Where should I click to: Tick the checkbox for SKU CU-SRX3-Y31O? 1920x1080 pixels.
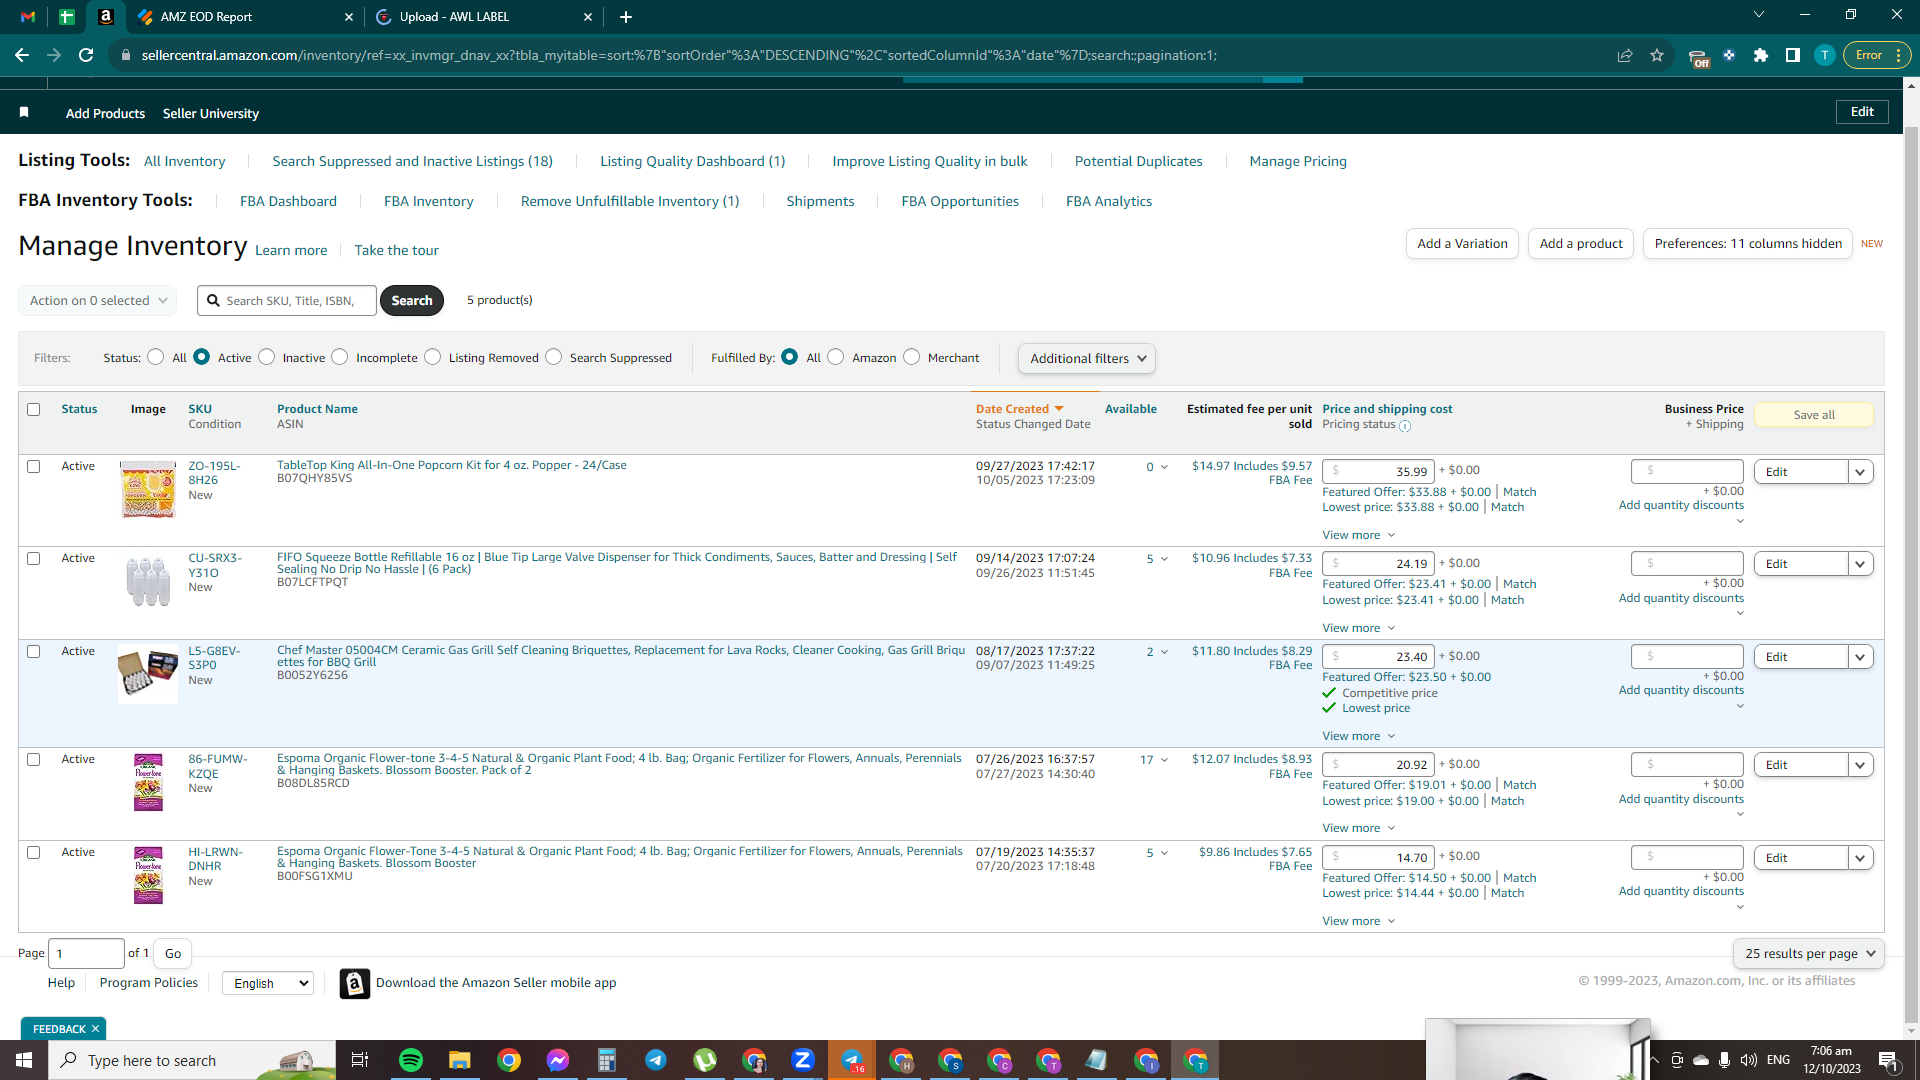[x=34, y=558]
